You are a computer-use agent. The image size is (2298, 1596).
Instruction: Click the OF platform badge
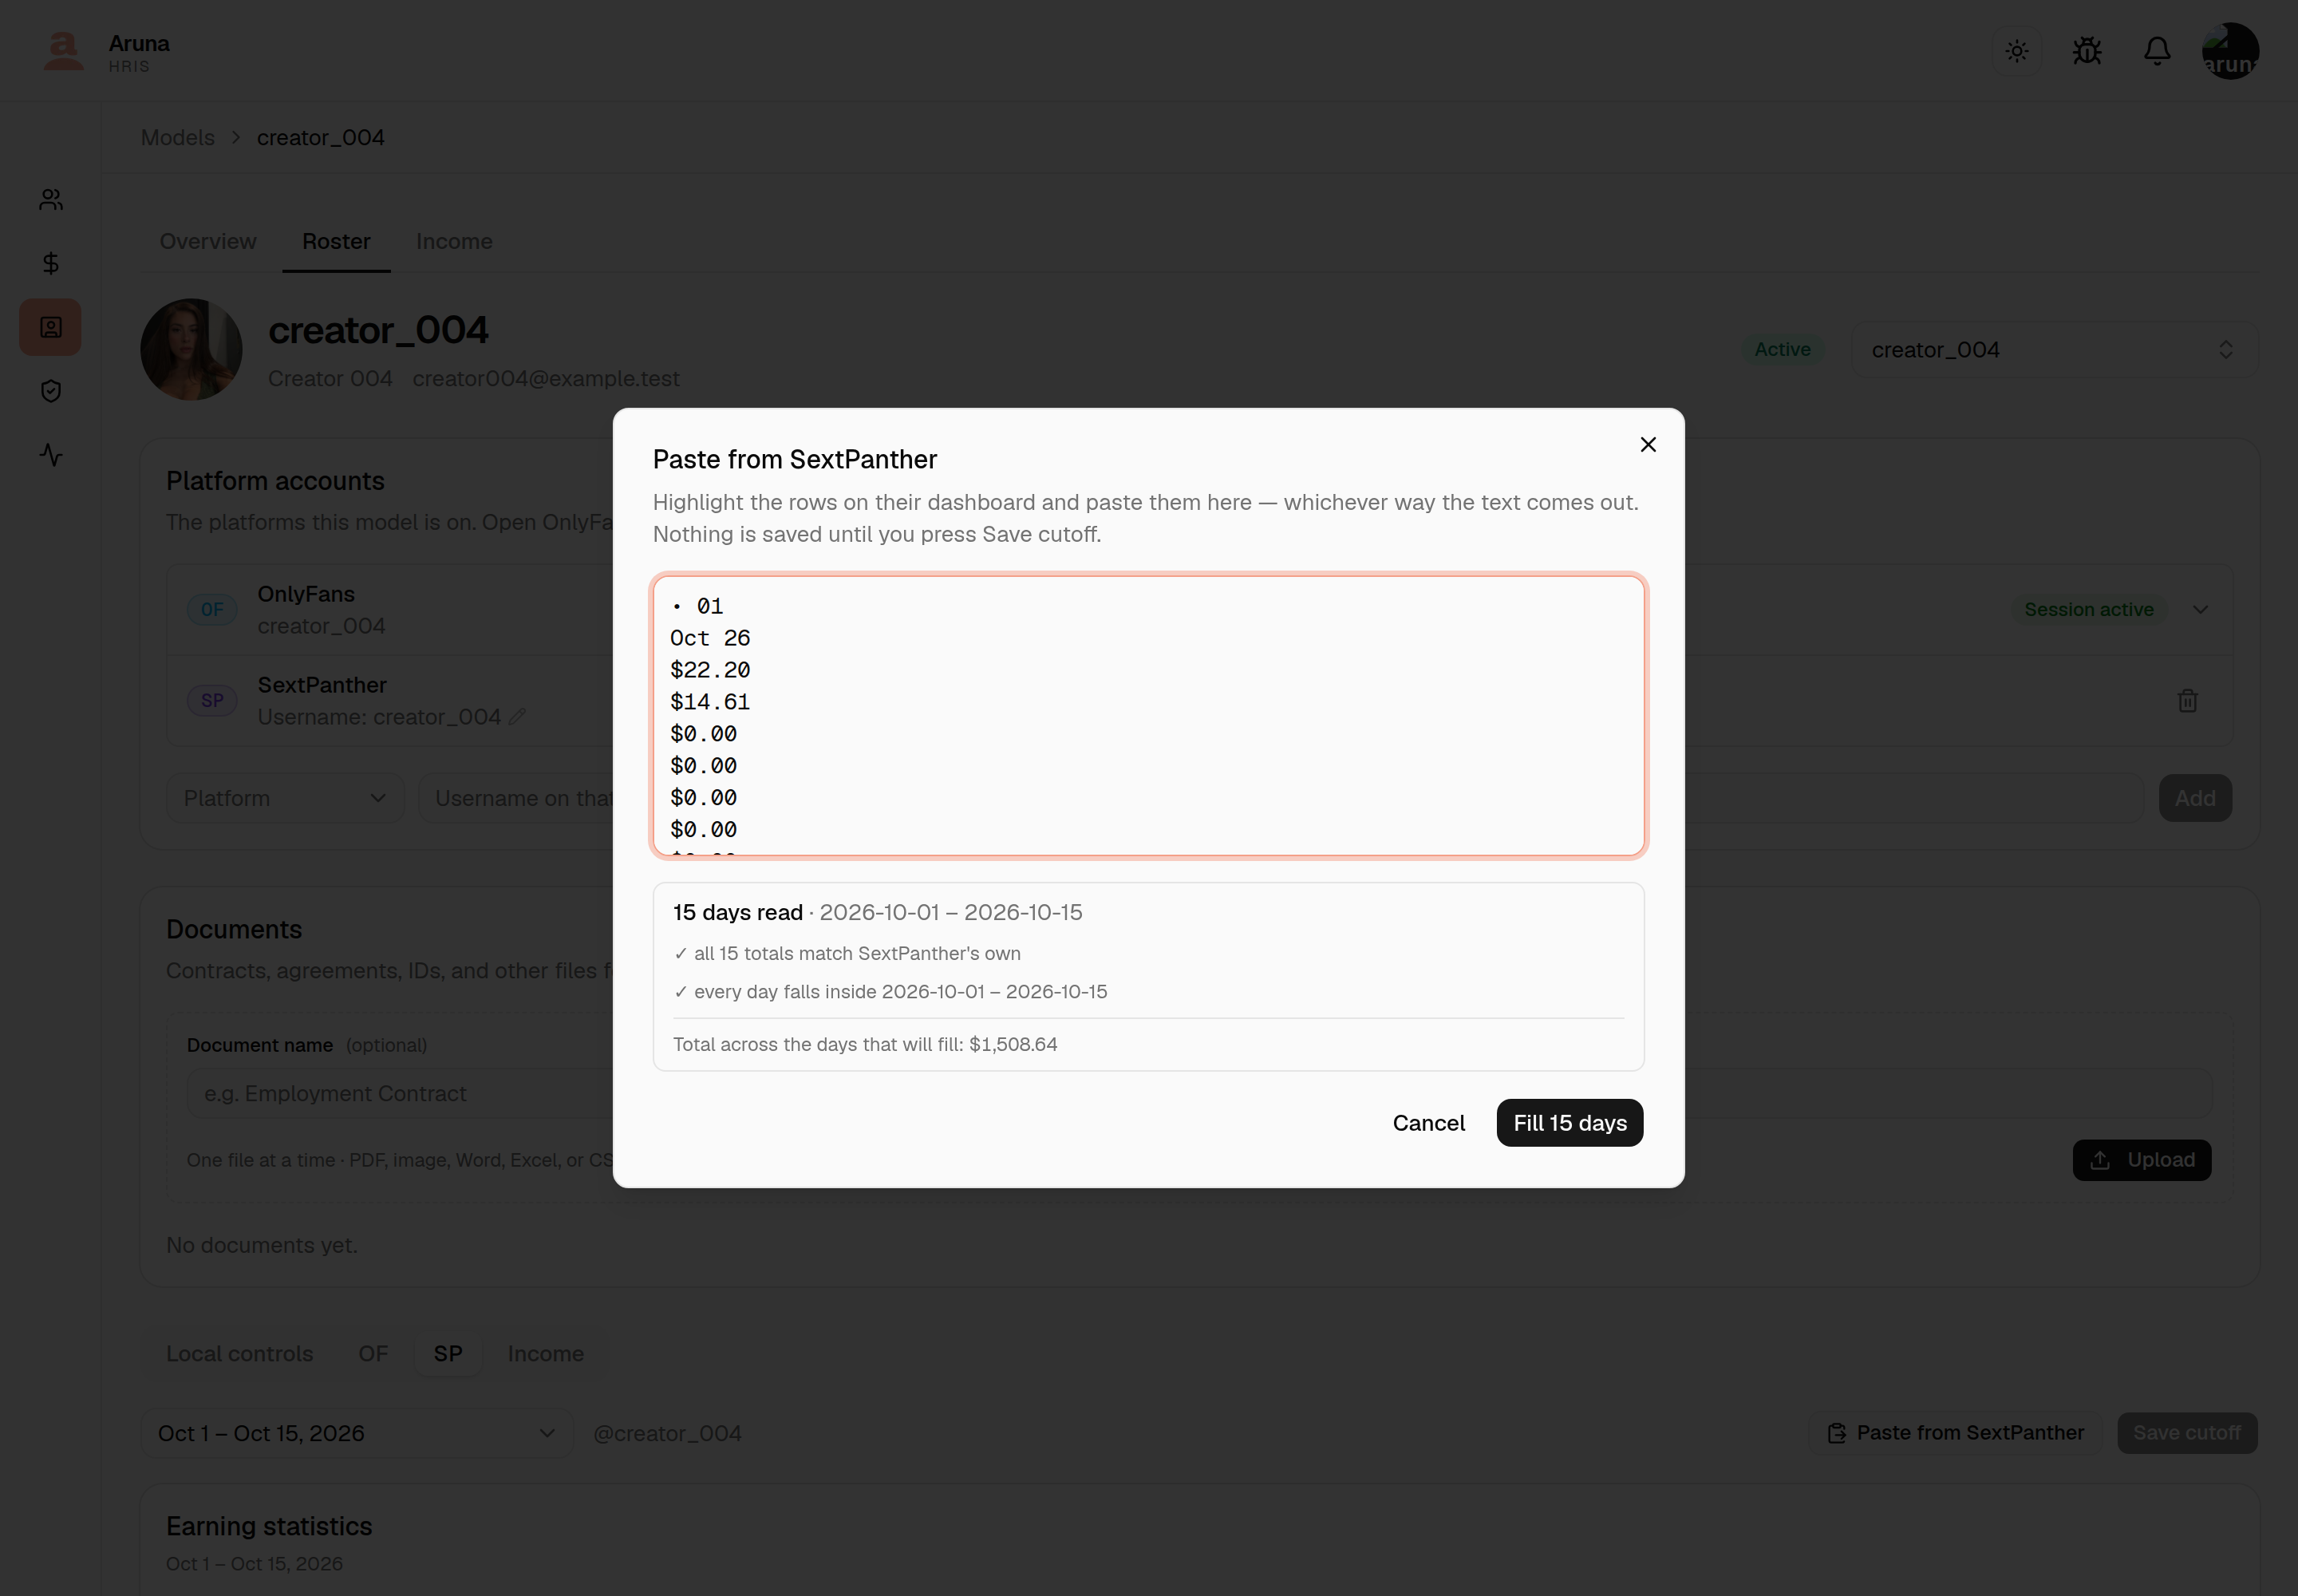212,609
